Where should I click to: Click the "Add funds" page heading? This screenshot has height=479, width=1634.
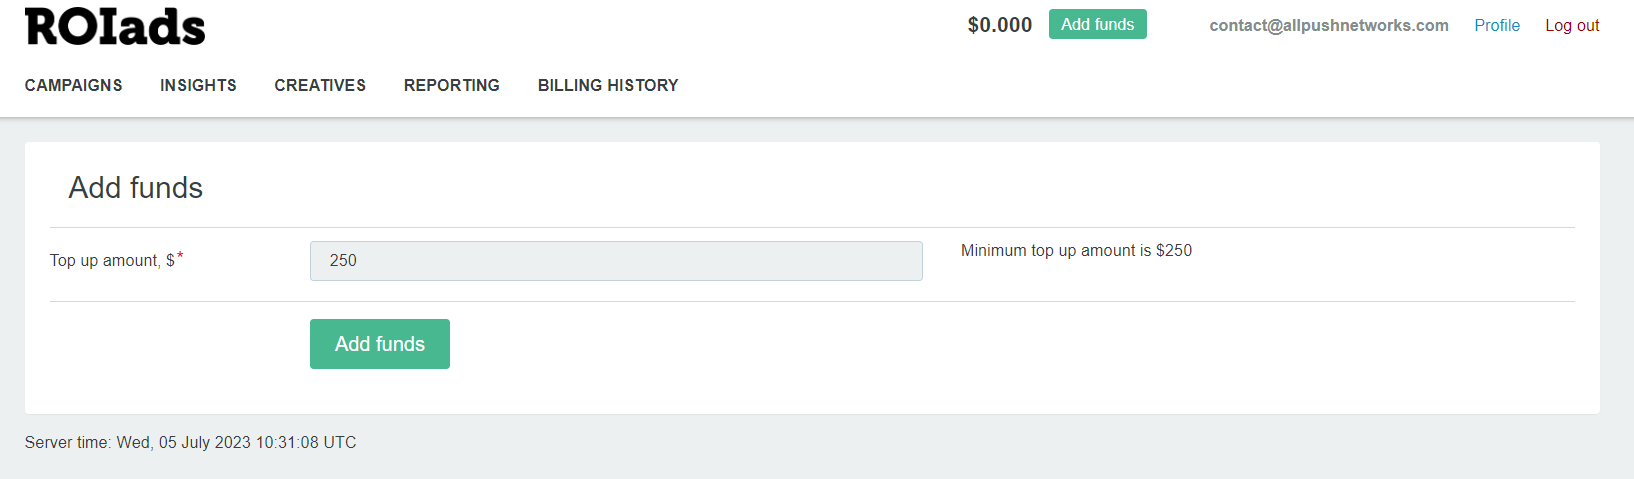tap(136, 188)
